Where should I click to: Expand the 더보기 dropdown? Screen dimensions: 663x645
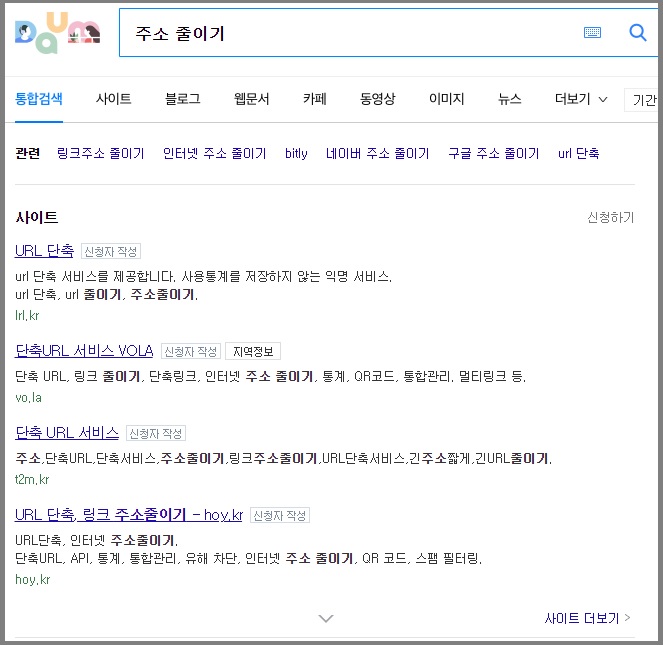pyautogui.click(x=581, y=99)
